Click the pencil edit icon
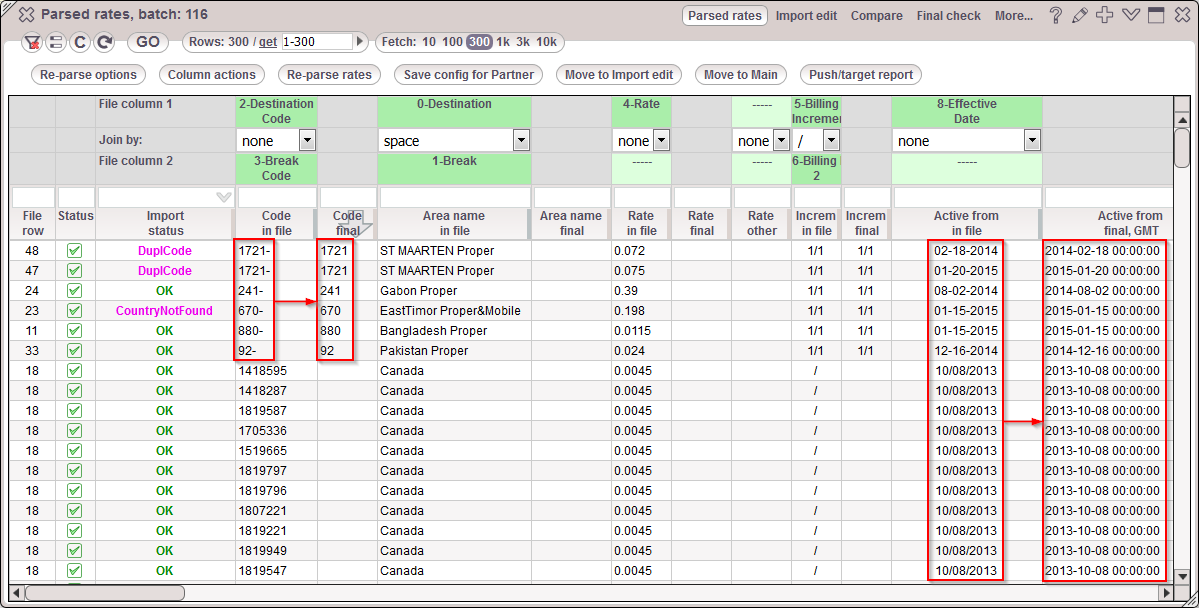Screen dimensions: 1199x608 coord(1079,15)
